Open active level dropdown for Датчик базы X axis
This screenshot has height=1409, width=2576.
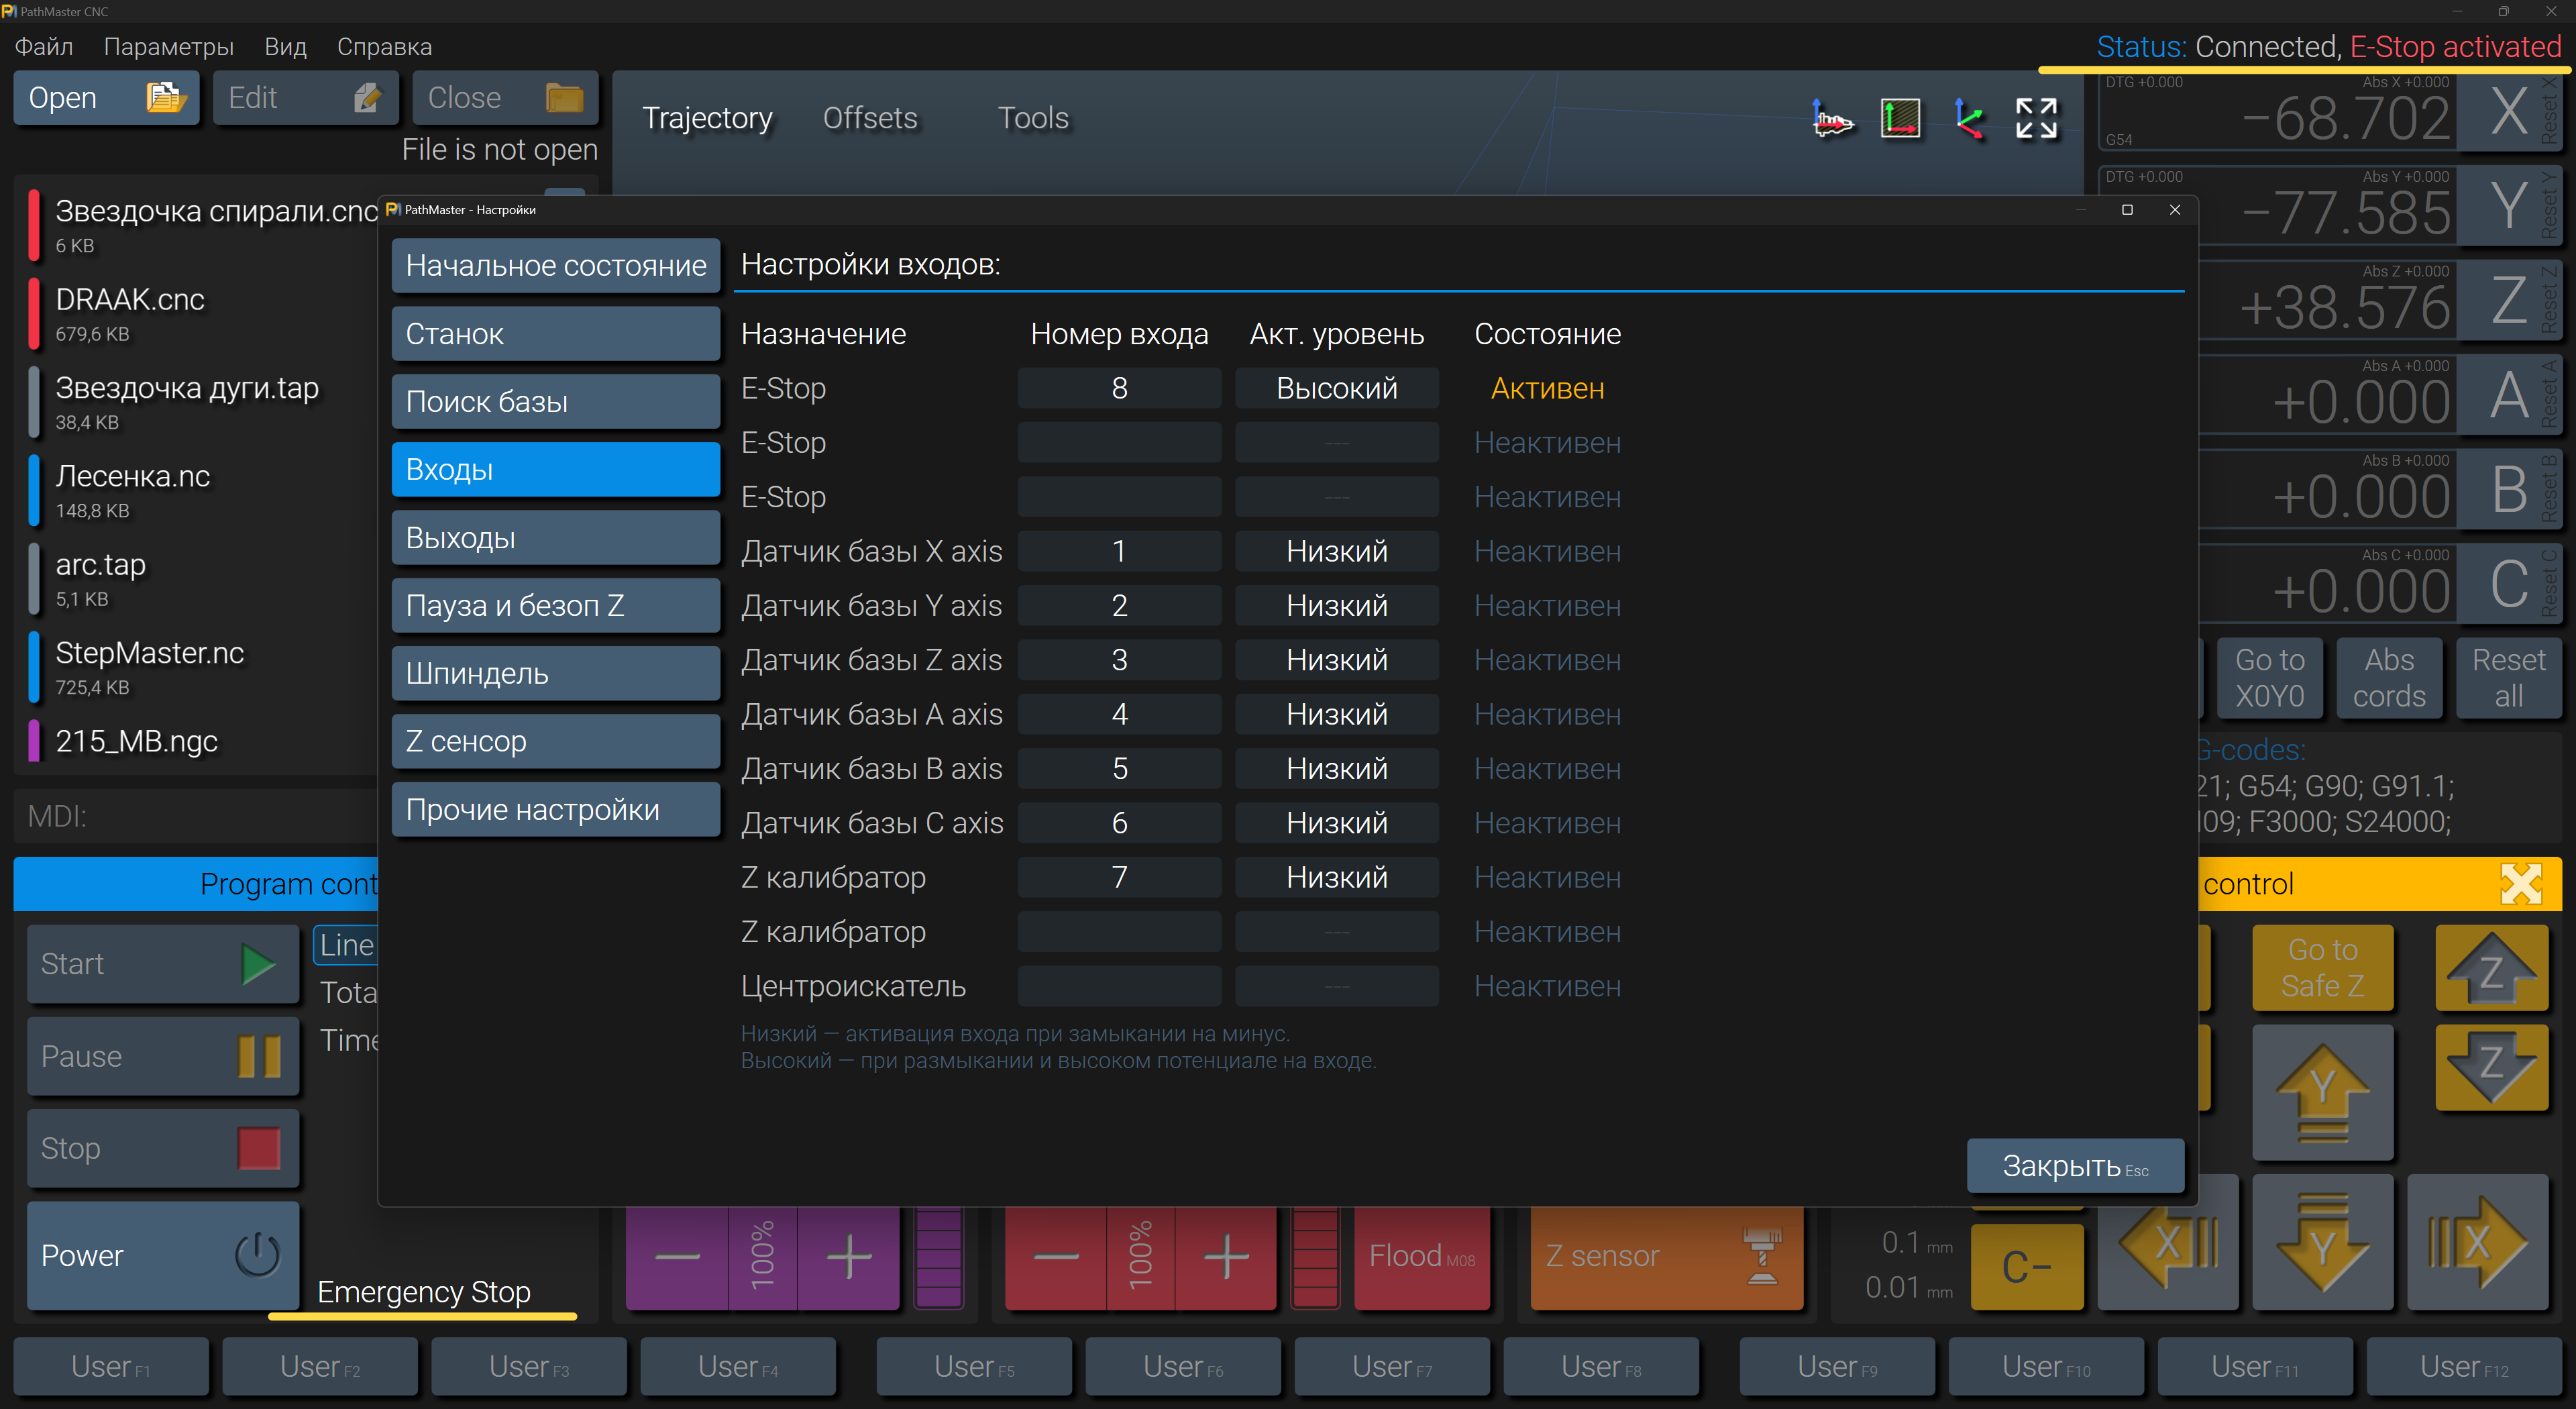point(1336,551)
